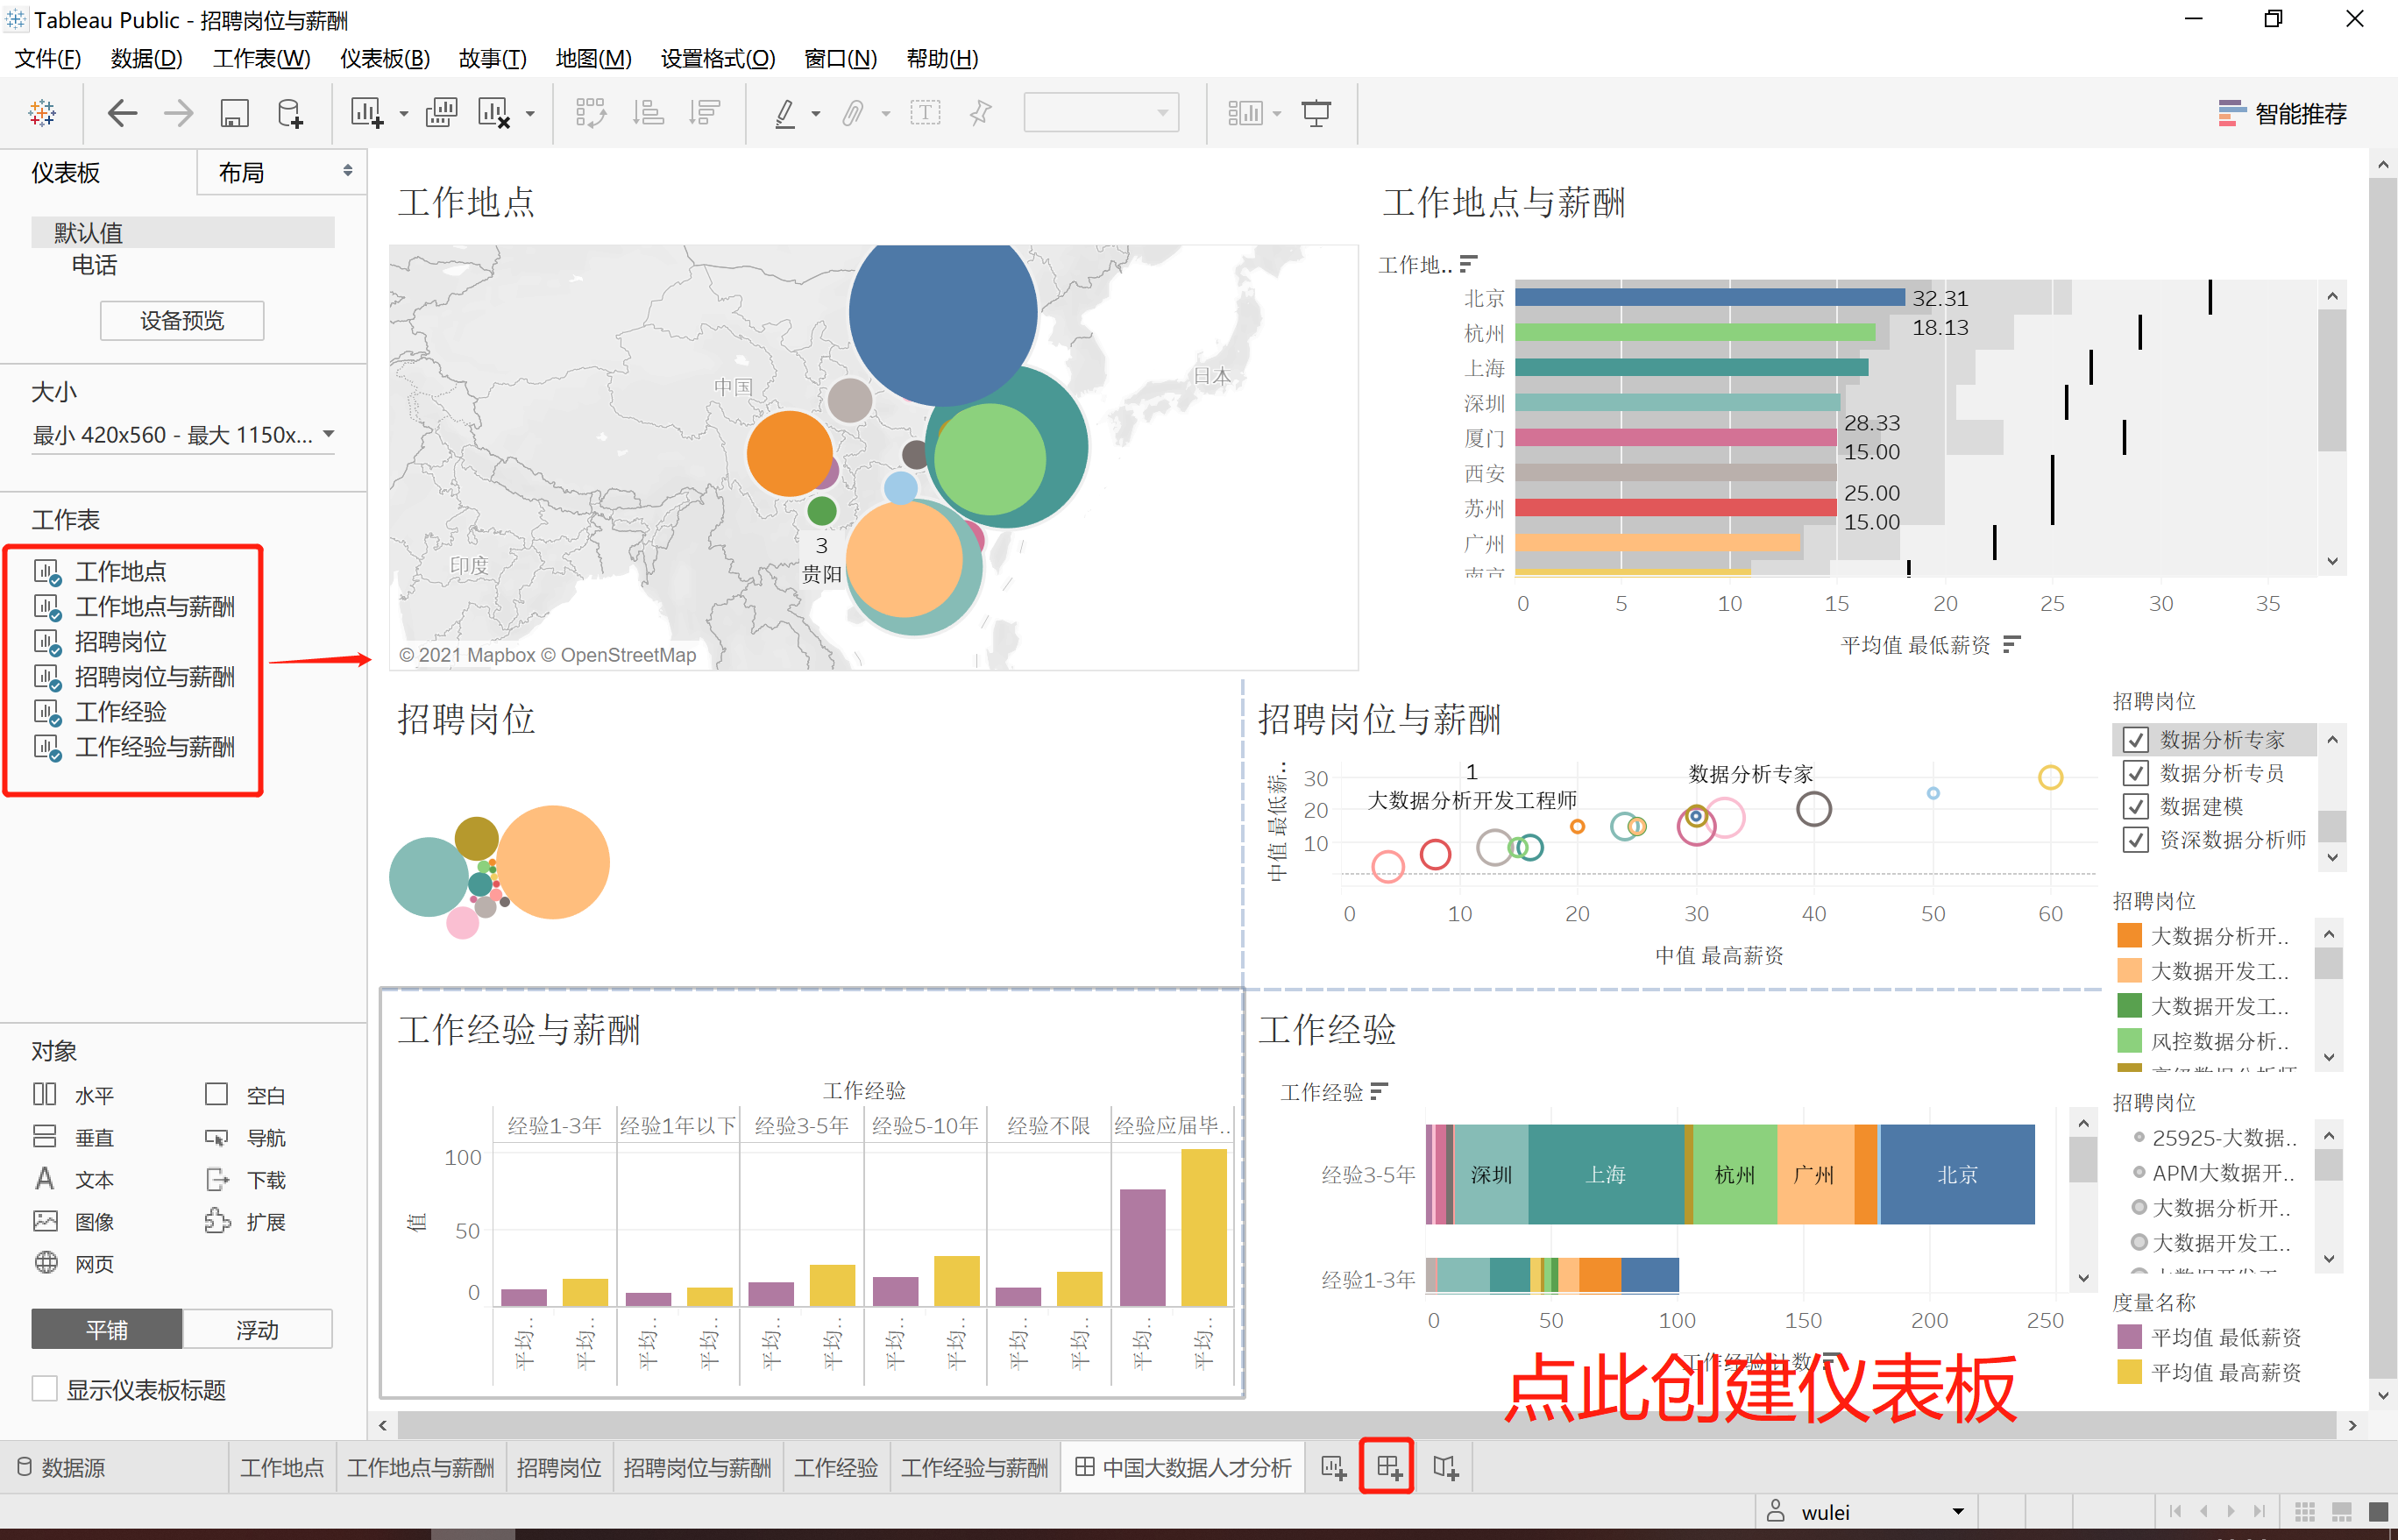Select the 浮动 floating layout button
This screenshot has width=2398, height=1540.
(x=257, y=1329)
